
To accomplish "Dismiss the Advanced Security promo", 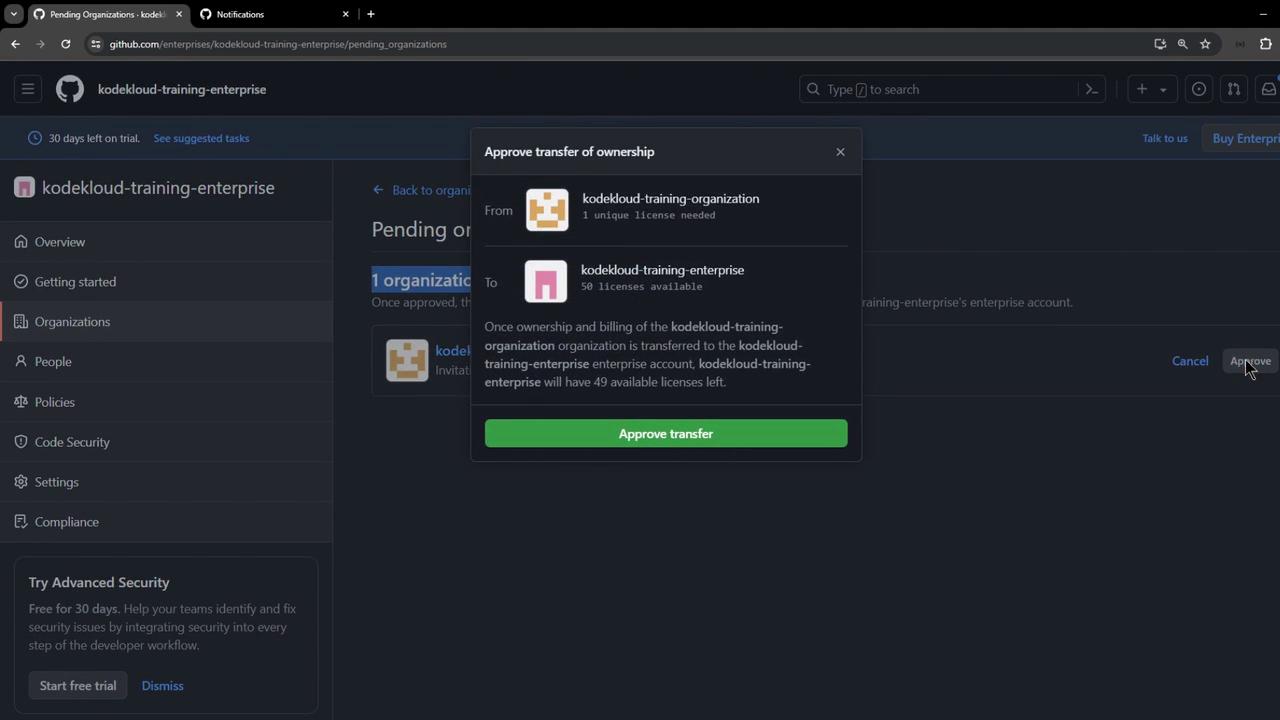I will [x=162, y=686].
